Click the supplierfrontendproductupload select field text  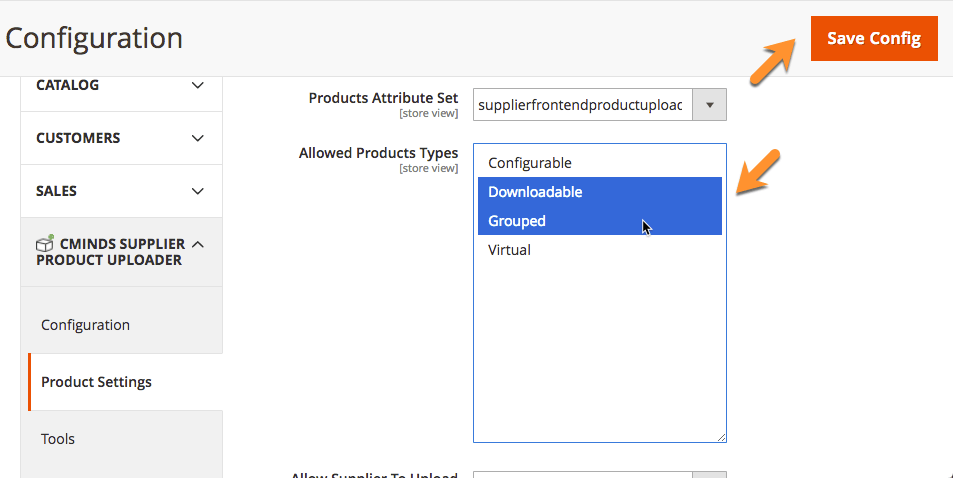[x=580, y=104]
